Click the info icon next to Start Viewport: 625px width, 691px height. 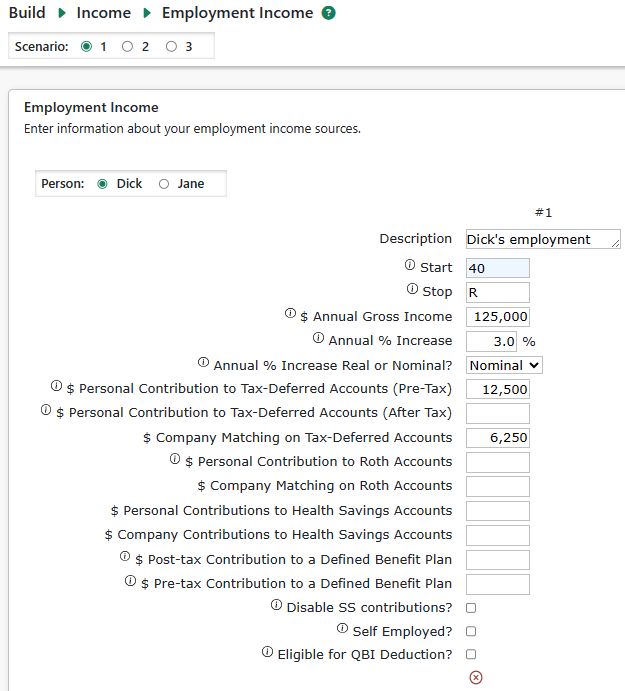[x=410, y=266]
